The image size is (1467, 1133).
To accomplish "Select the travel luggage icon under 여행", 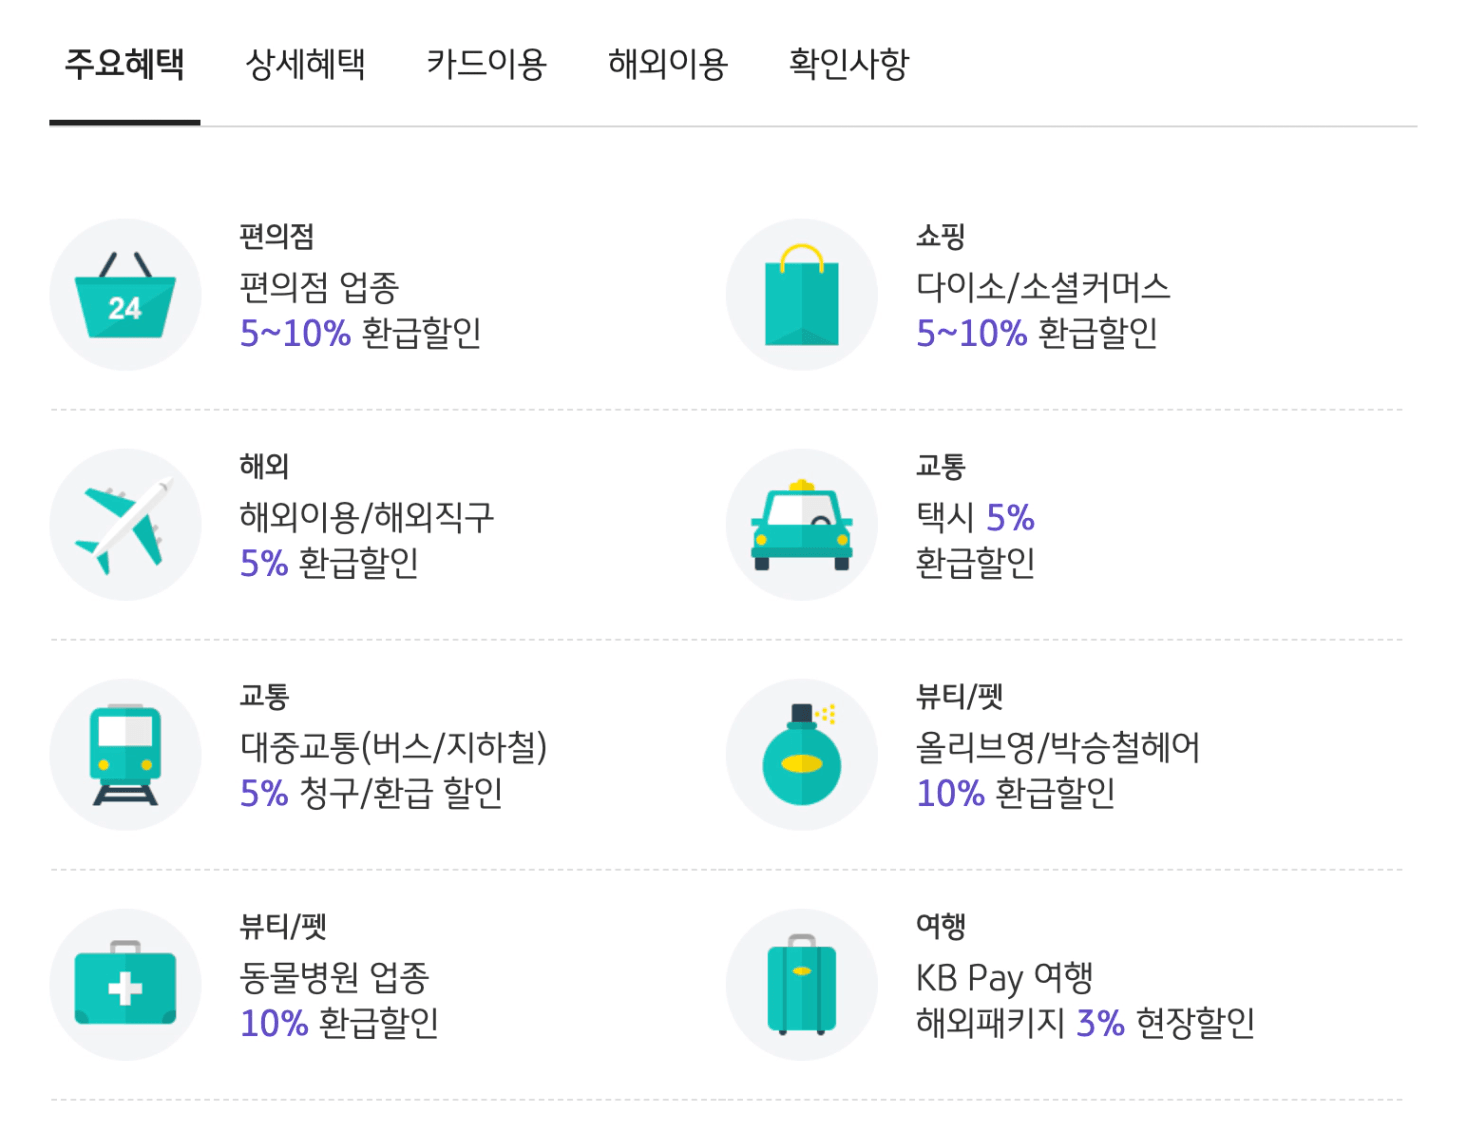I will 801,984.
